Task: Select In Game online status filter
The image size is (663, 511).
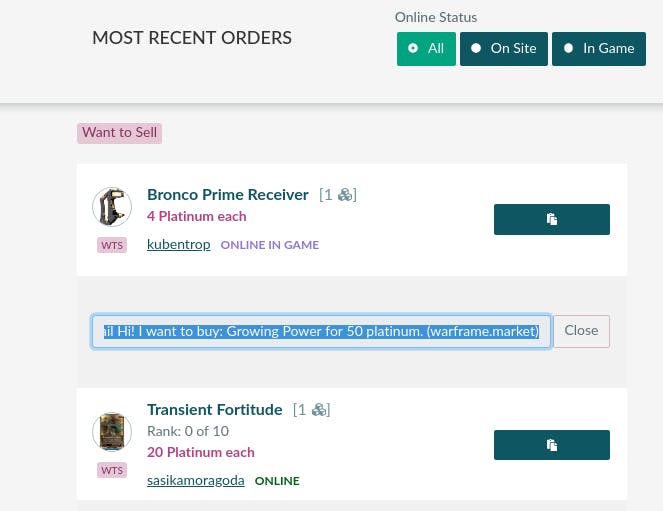Action: (598, 48)
